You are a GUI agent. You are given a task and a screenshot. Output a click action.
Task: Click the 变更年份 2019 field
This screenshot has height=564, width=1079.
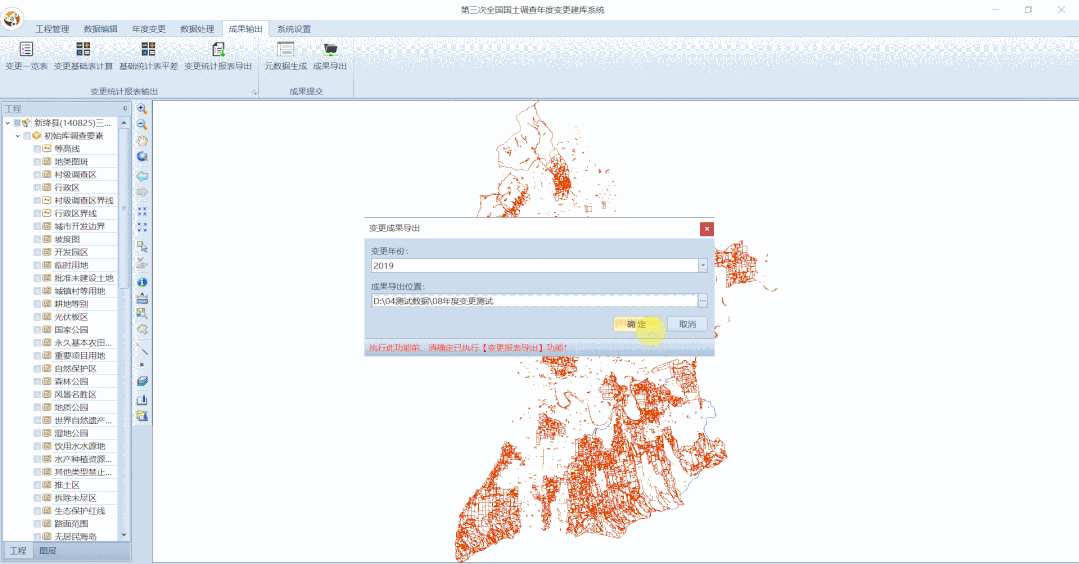535,265
